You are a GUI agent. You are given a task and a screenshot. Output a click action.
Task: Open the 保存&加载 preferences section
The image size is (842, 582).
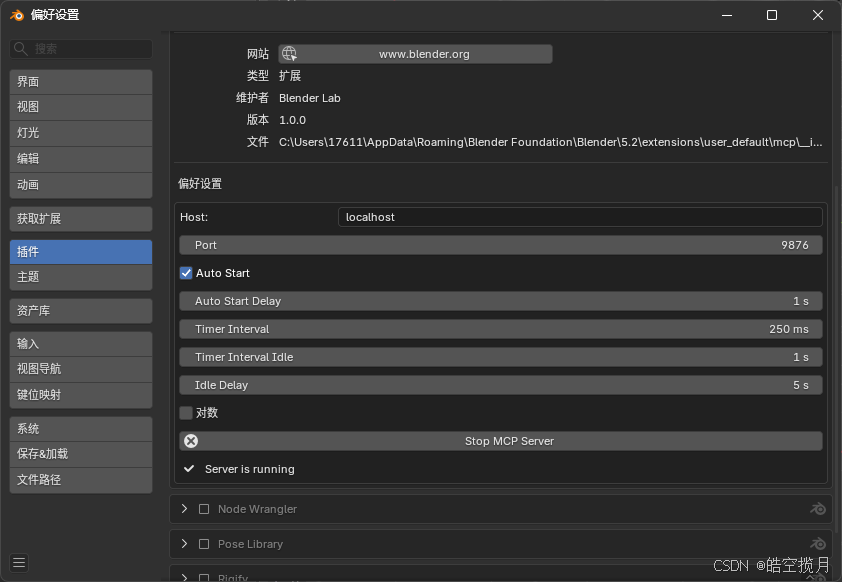point(81,454)
